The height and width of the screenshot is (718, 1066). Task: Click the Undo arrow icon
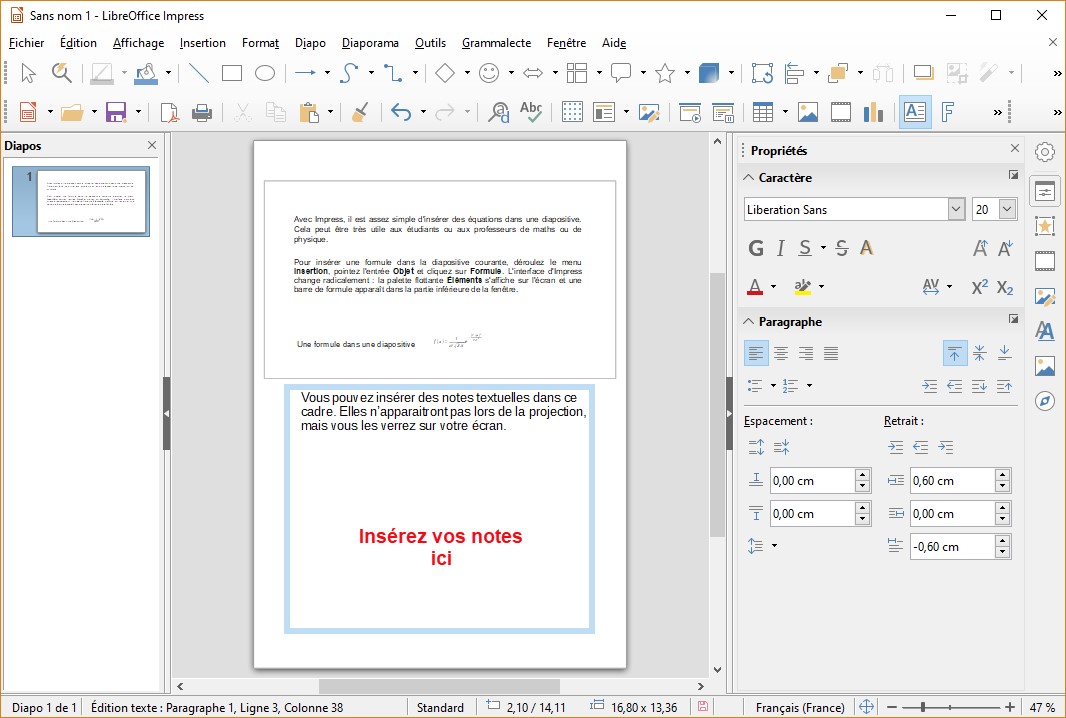pyautogui.click(x=401, y=112)
